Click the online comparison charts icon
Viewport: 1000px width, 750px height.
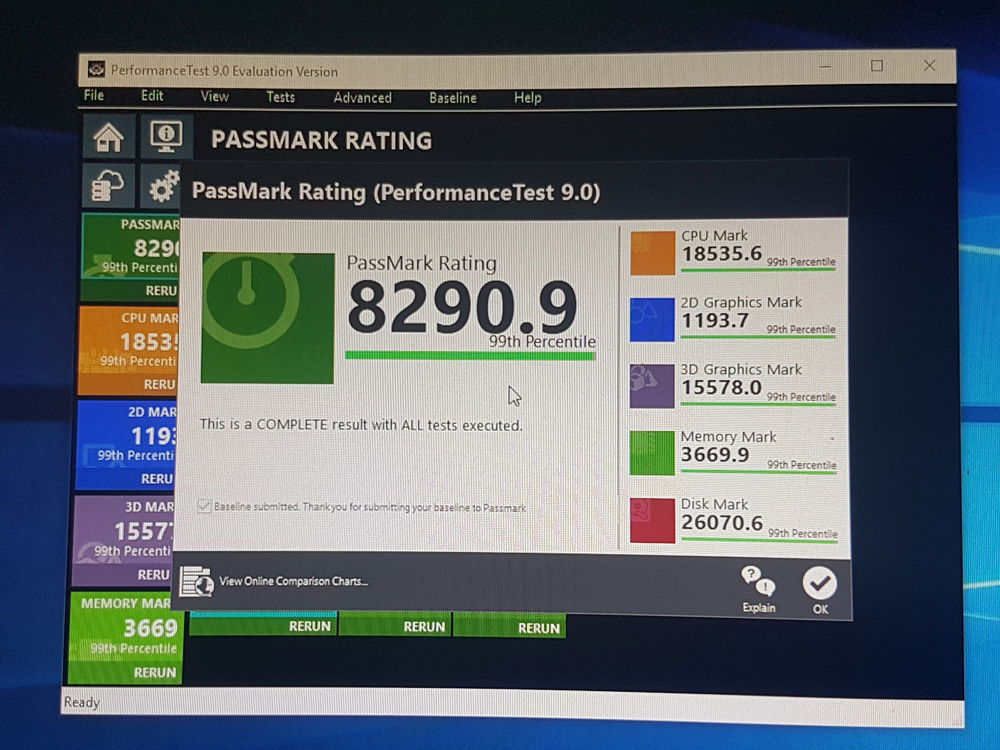click(x=196, y=581)
